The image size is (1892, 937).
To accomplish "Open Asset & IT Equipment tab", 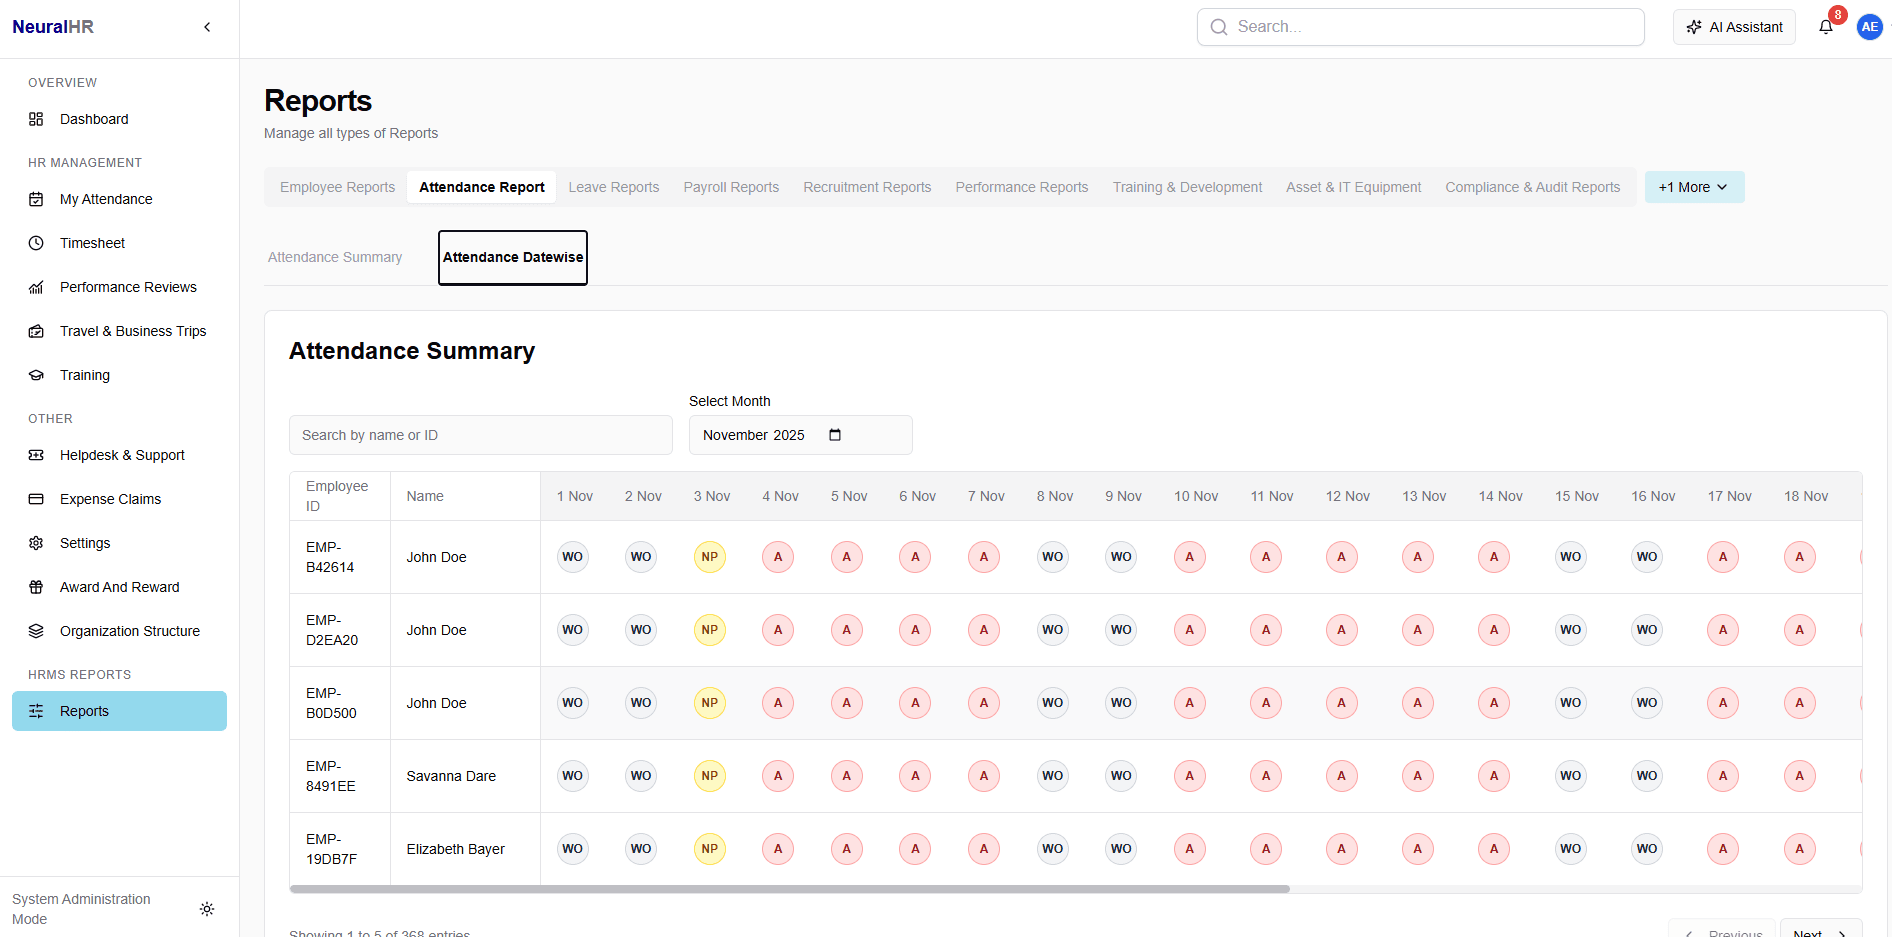I will (x=1353, y=187).
